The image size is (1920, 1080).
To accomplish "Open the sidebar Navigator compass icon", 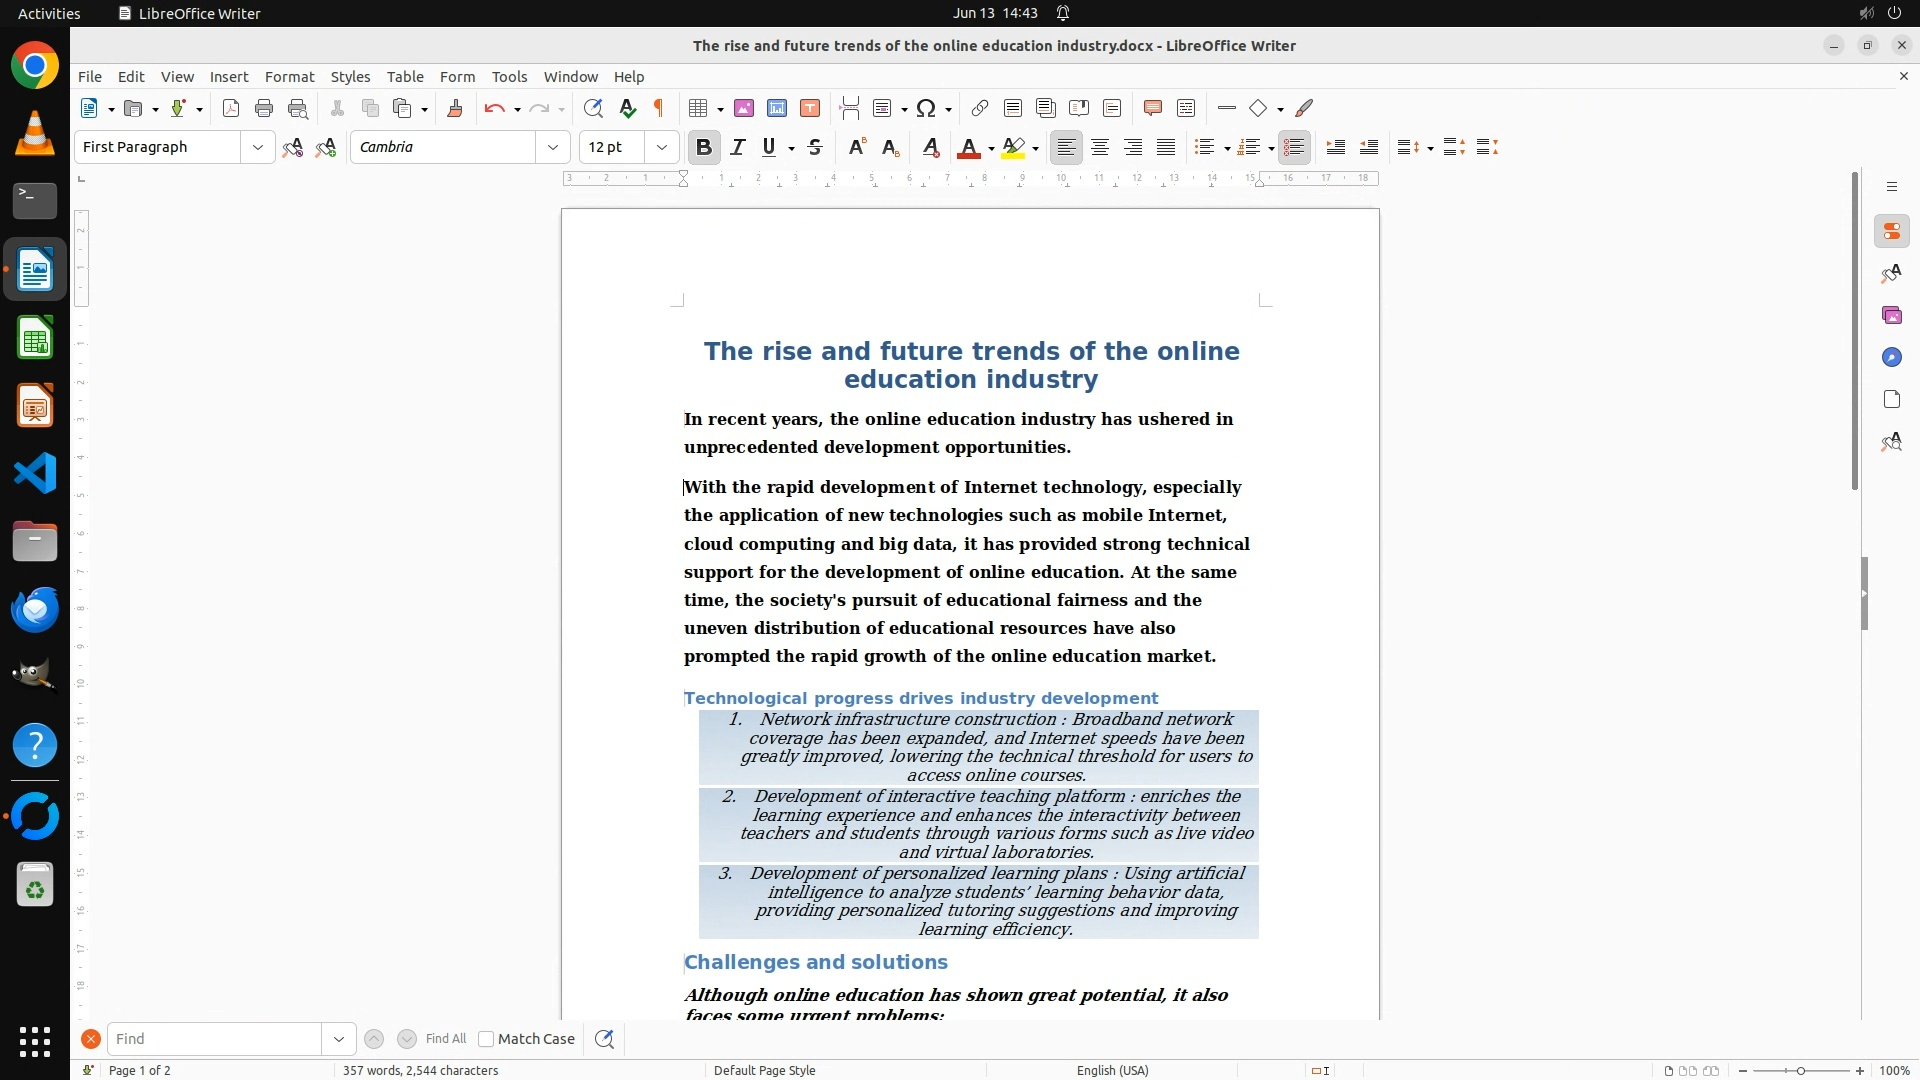I will pyautogui.click(x=1891, y=357).
